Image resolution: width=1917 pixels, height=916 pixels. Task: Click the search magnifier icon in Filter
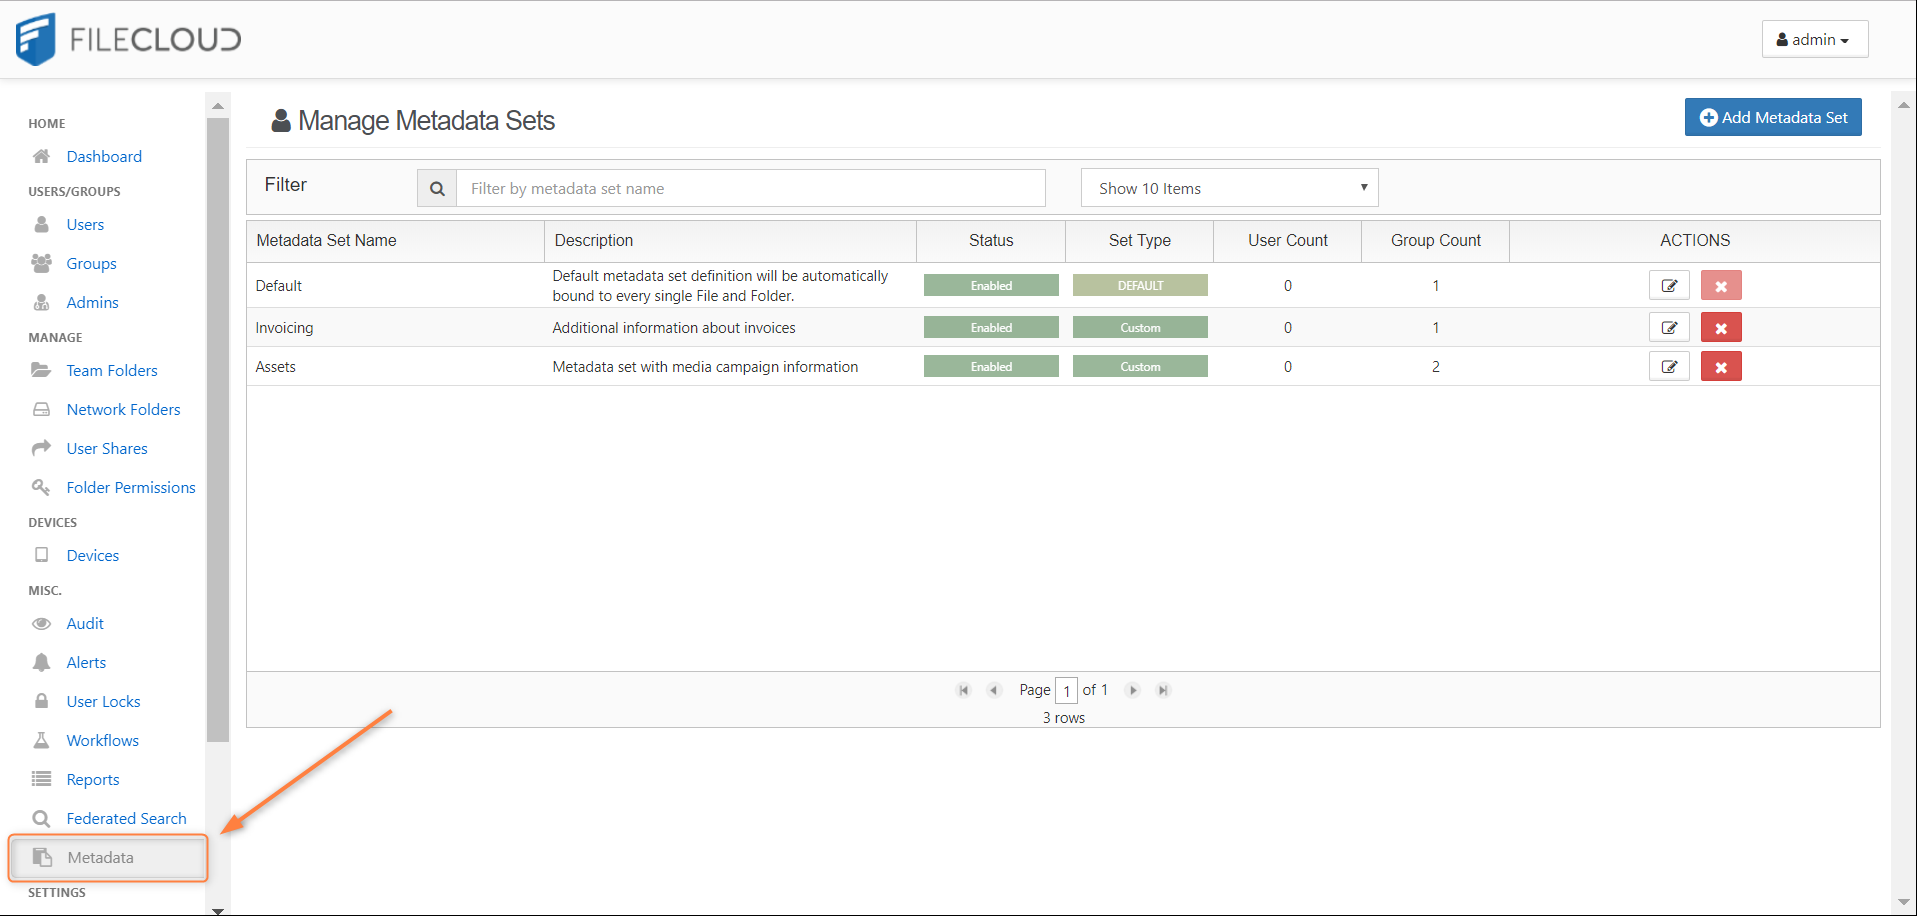437,189
